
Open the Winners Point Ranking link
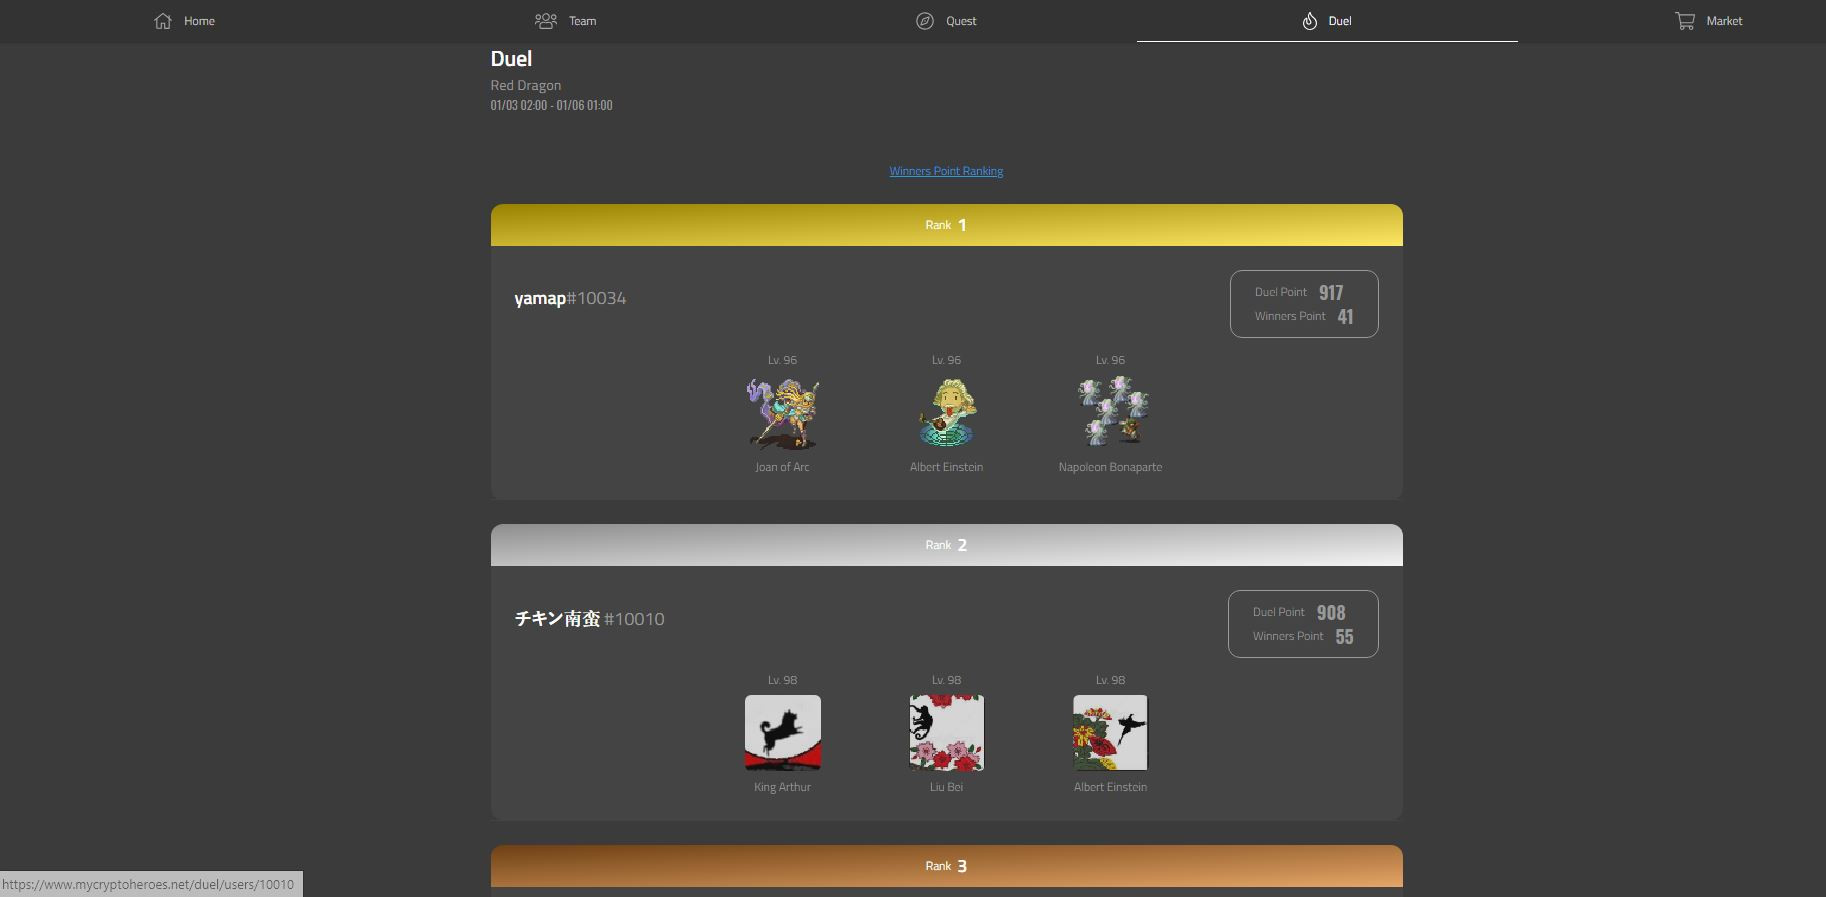tap(946, 171)
